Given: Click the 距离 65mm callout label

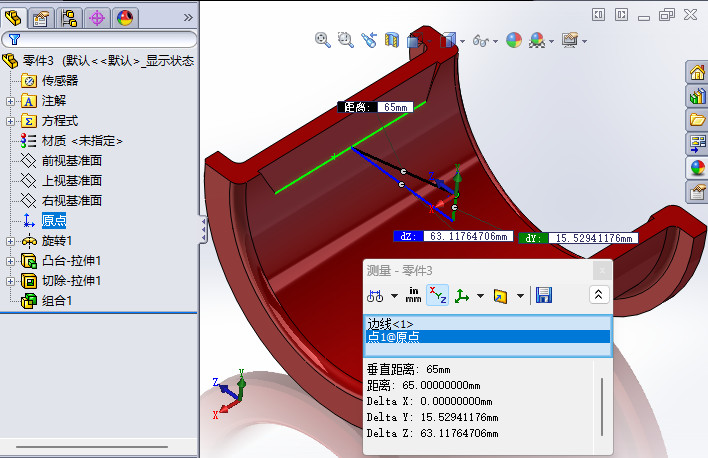Looking at the screenshot, I should pyautogui.click(x=375, y=107).
